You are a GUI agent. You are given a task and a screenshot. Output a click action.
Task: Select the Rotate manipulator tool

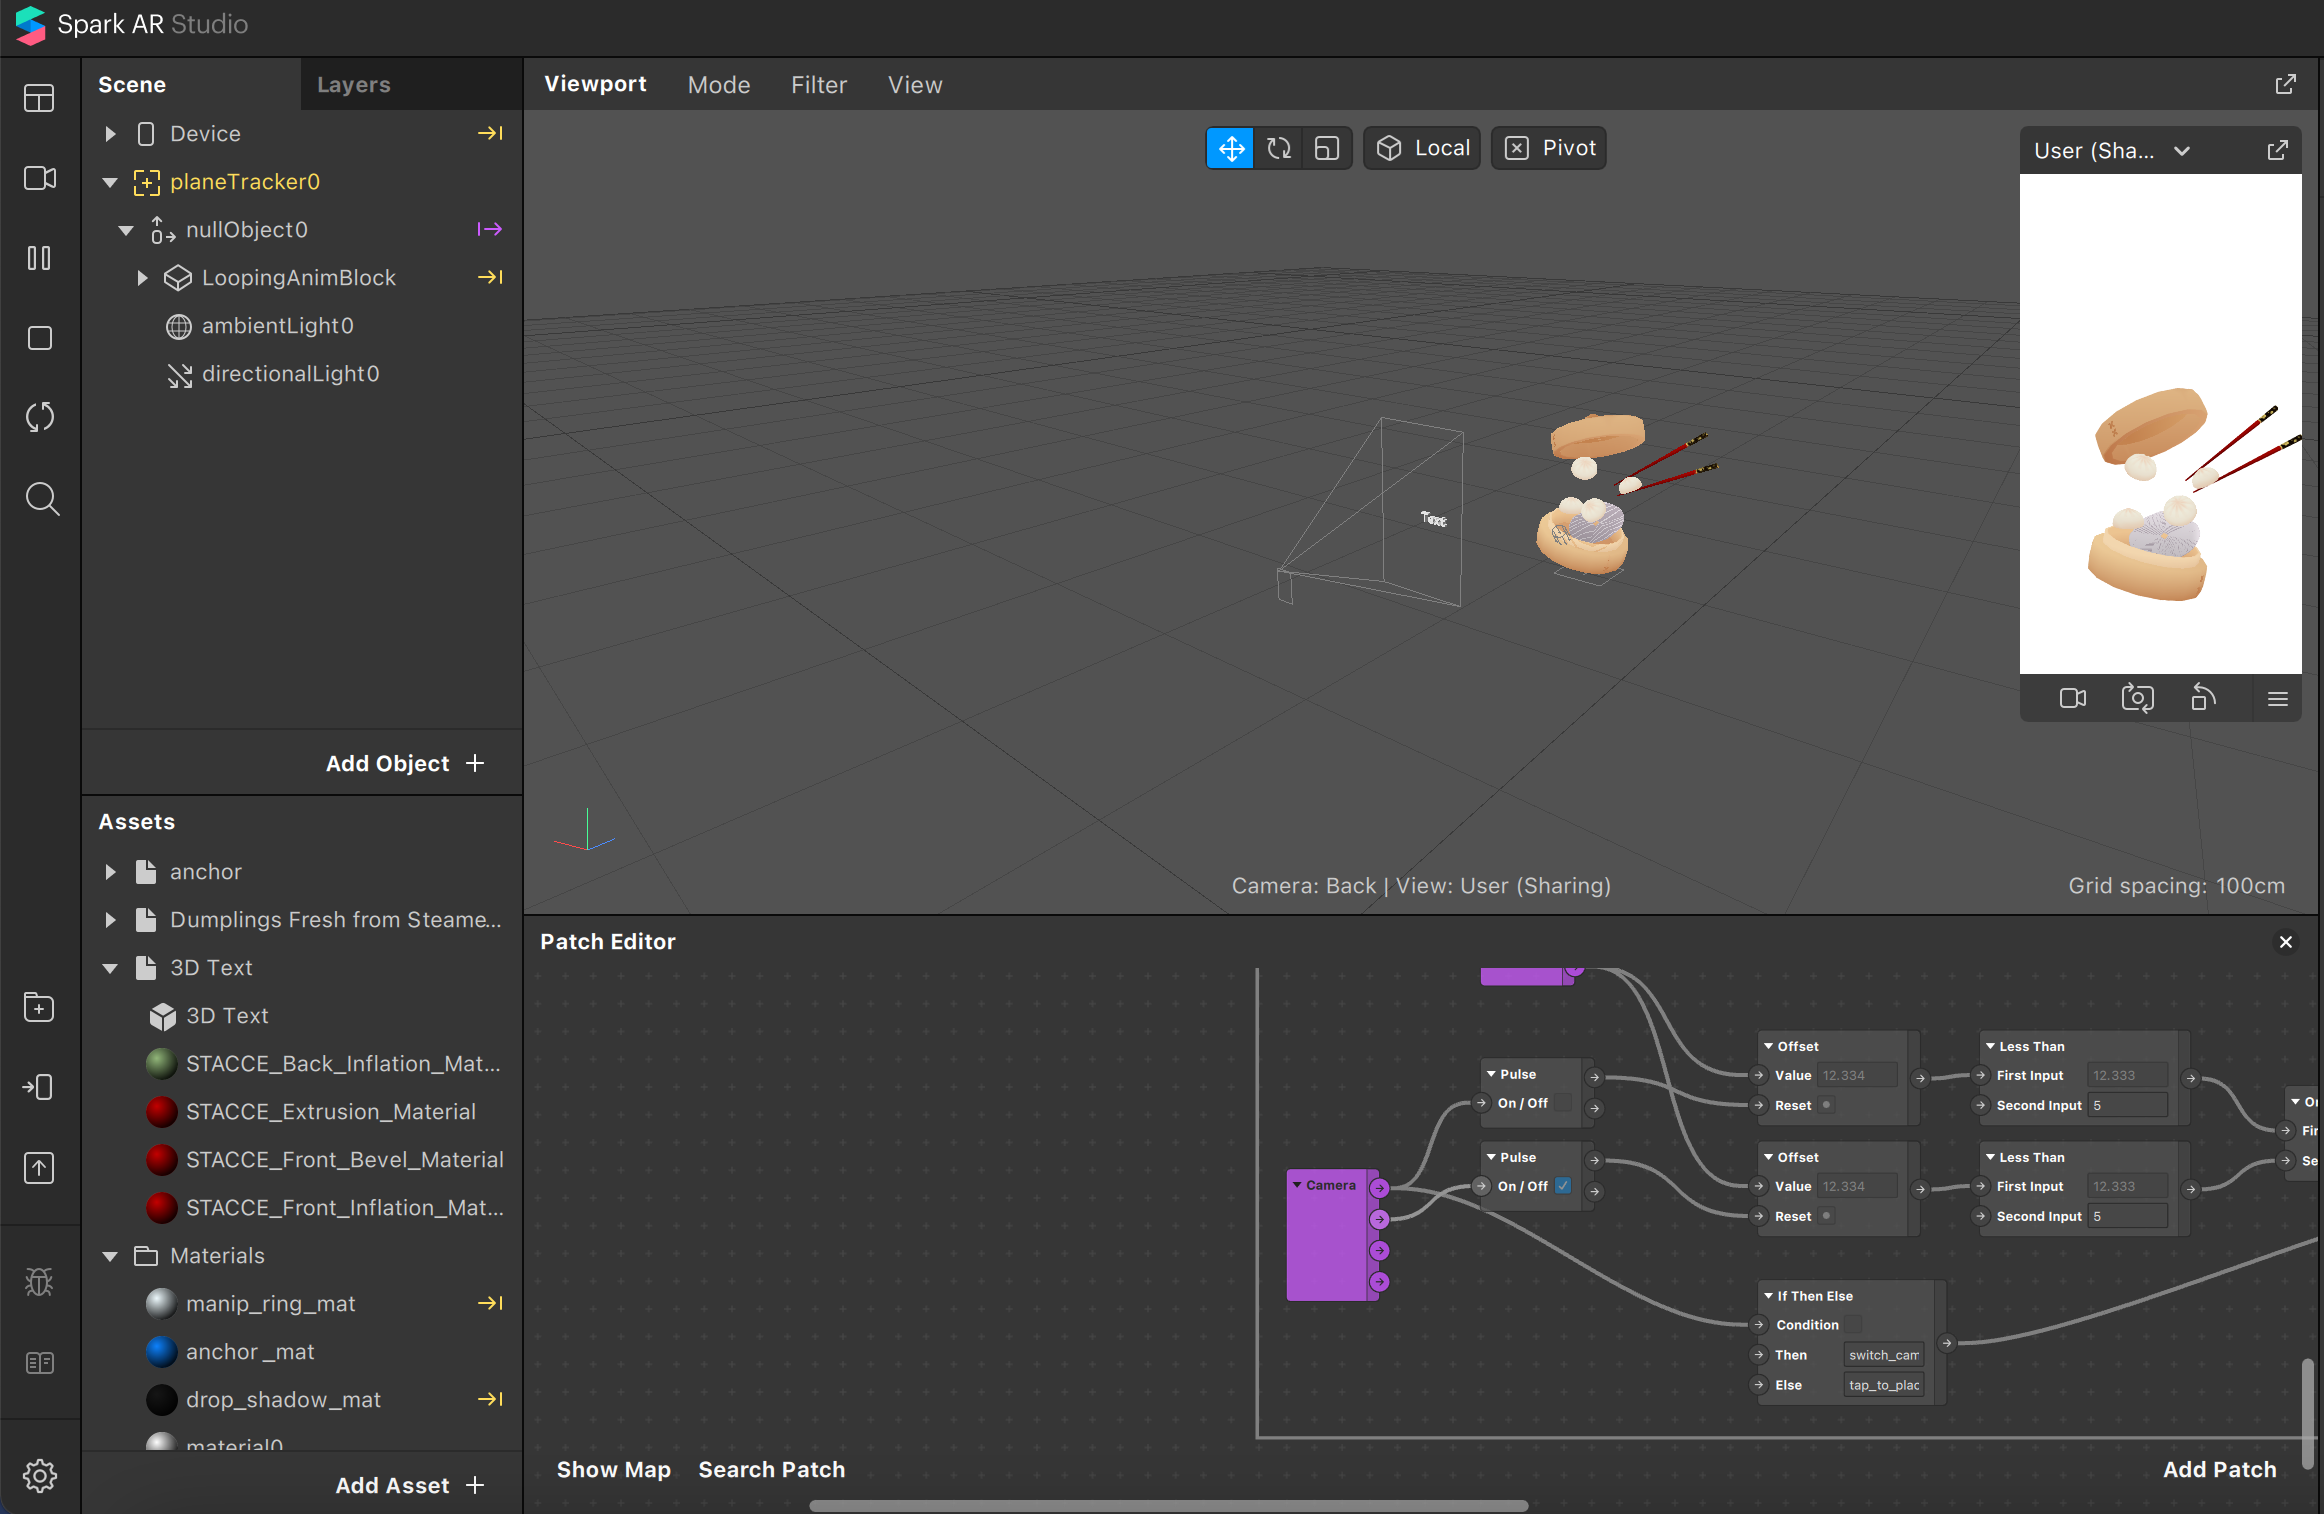tap(1279, 149)
